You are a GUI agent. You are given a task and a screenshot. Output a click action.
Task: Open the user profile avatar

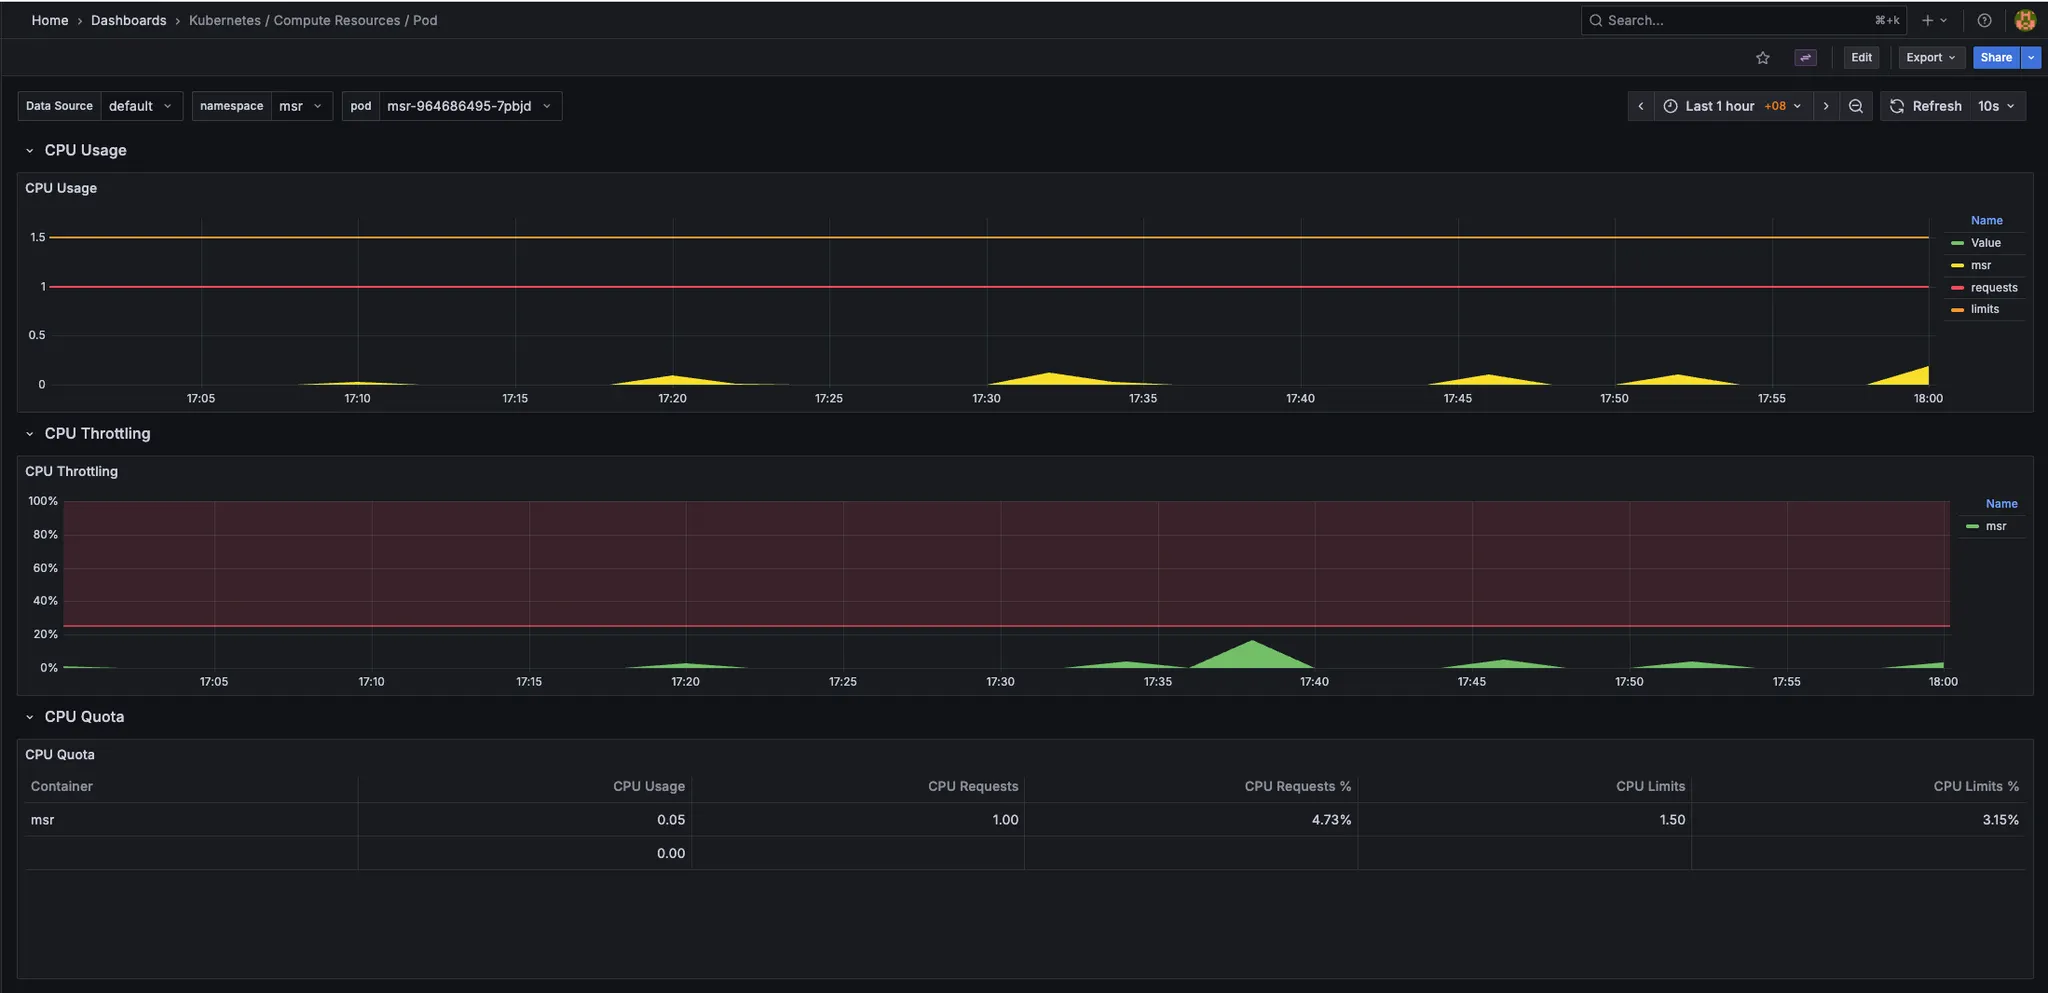[x=2025, y=20]
